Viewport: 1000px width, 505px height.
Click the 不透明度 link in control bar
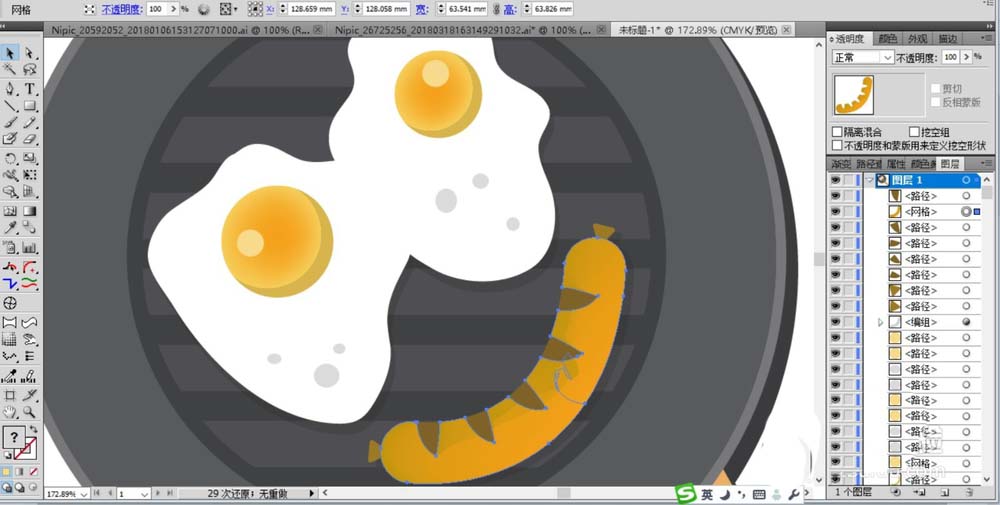(122, 10)
